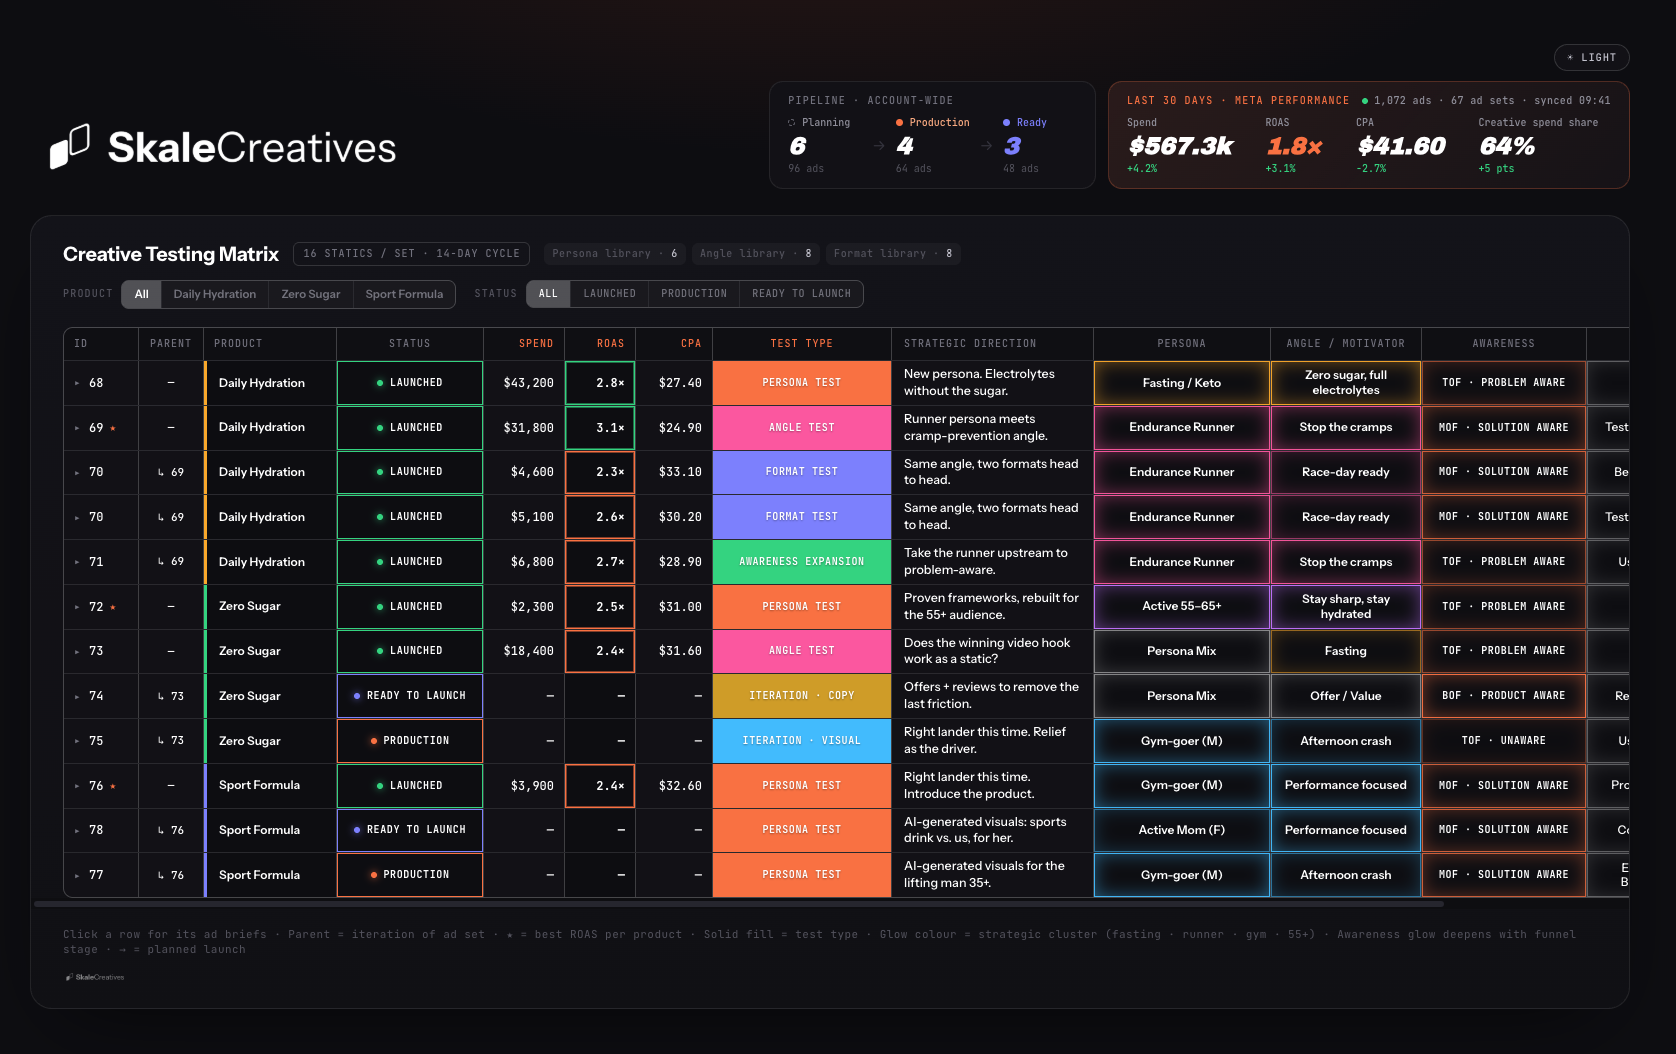Filter status by LAUNCHED
1676x1054 pixels.
click(x=609, y=294)
